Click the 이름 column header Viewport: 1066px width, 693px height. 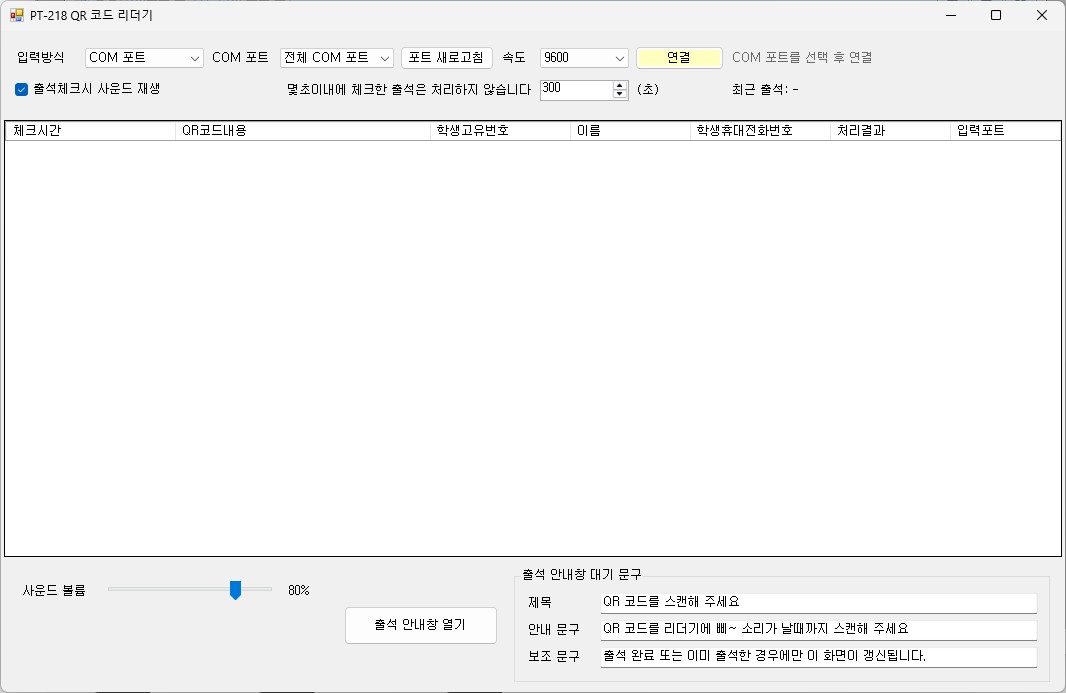630,131
